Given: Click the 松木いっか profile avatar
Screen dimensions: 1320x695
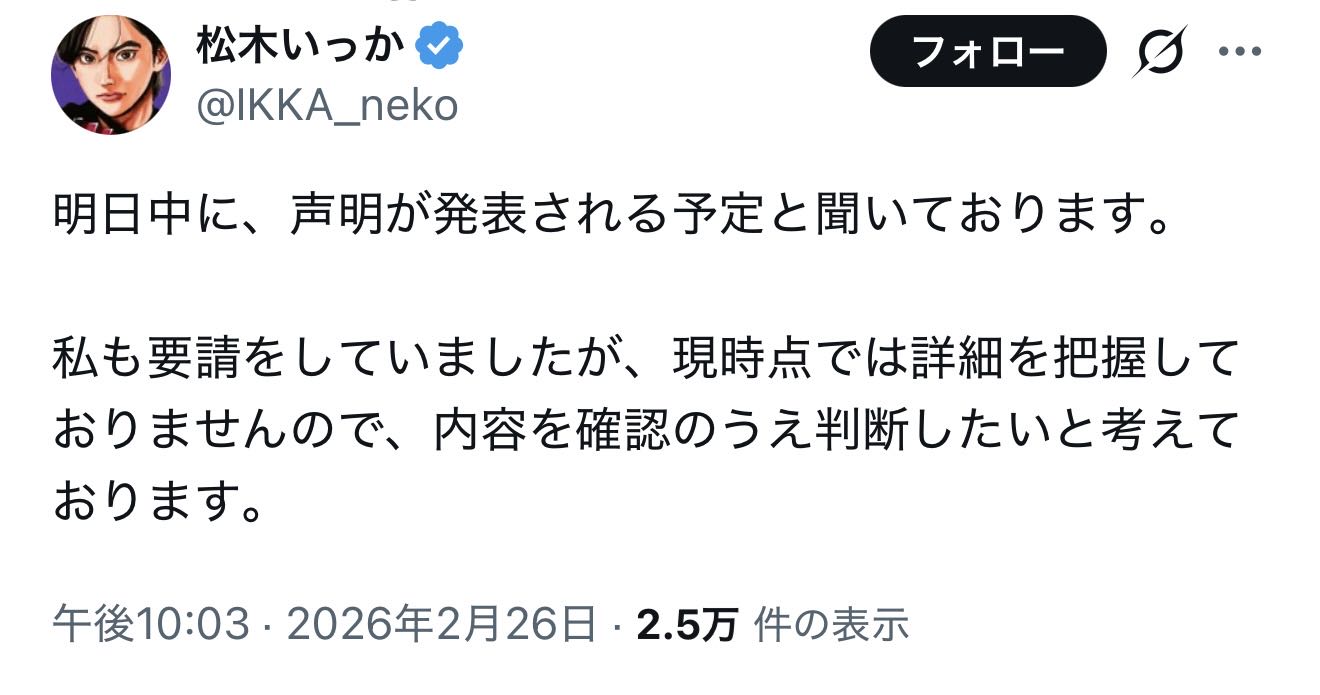Looking at the screenshot, I should (110, 75).
